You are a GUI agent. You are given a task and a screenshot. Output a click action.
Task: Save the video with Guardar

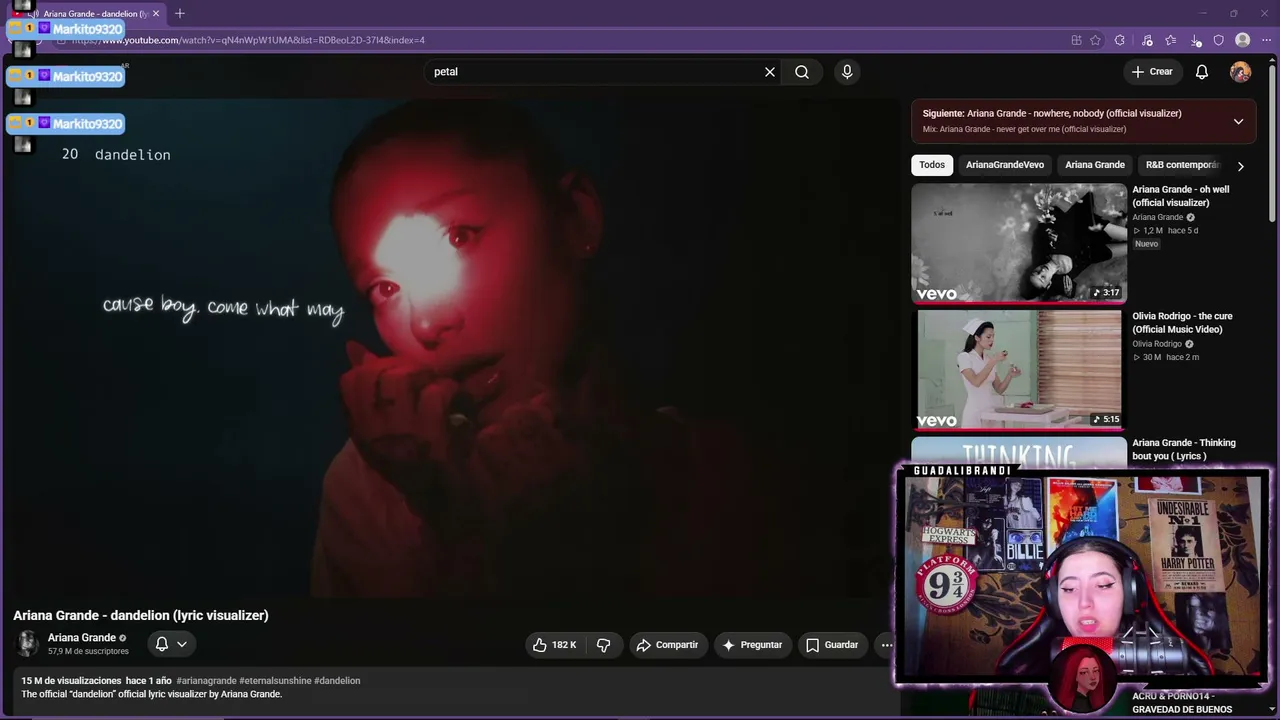(832, 645)
